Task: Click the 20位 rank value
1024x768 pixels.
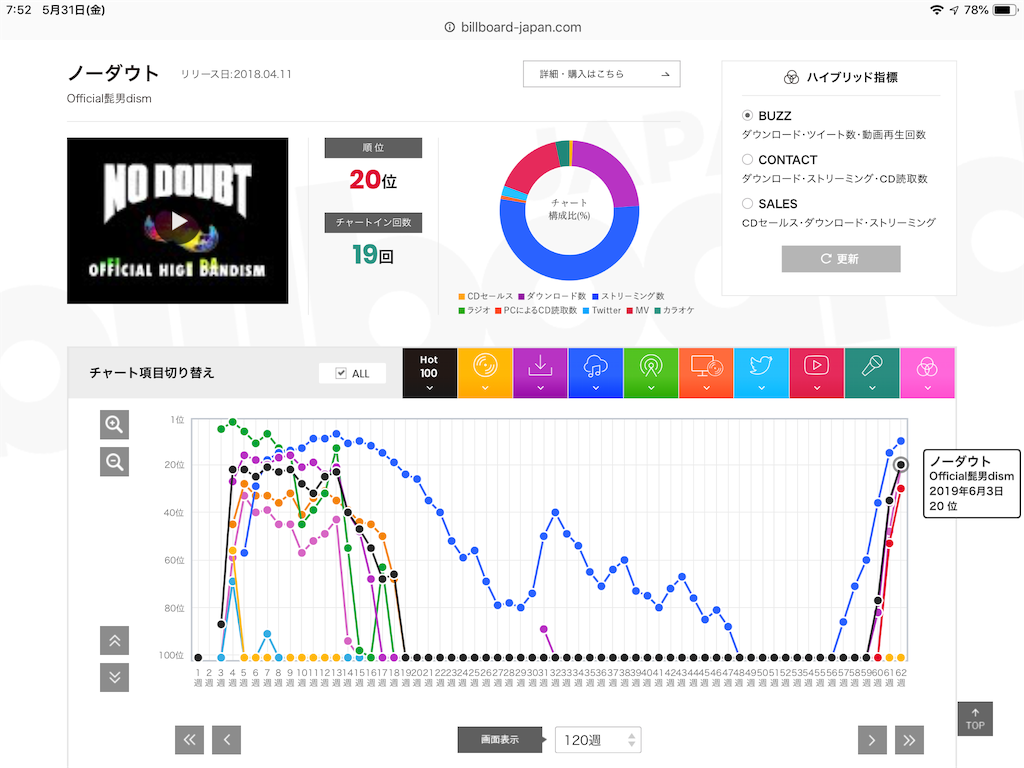Action: point(373,180)
